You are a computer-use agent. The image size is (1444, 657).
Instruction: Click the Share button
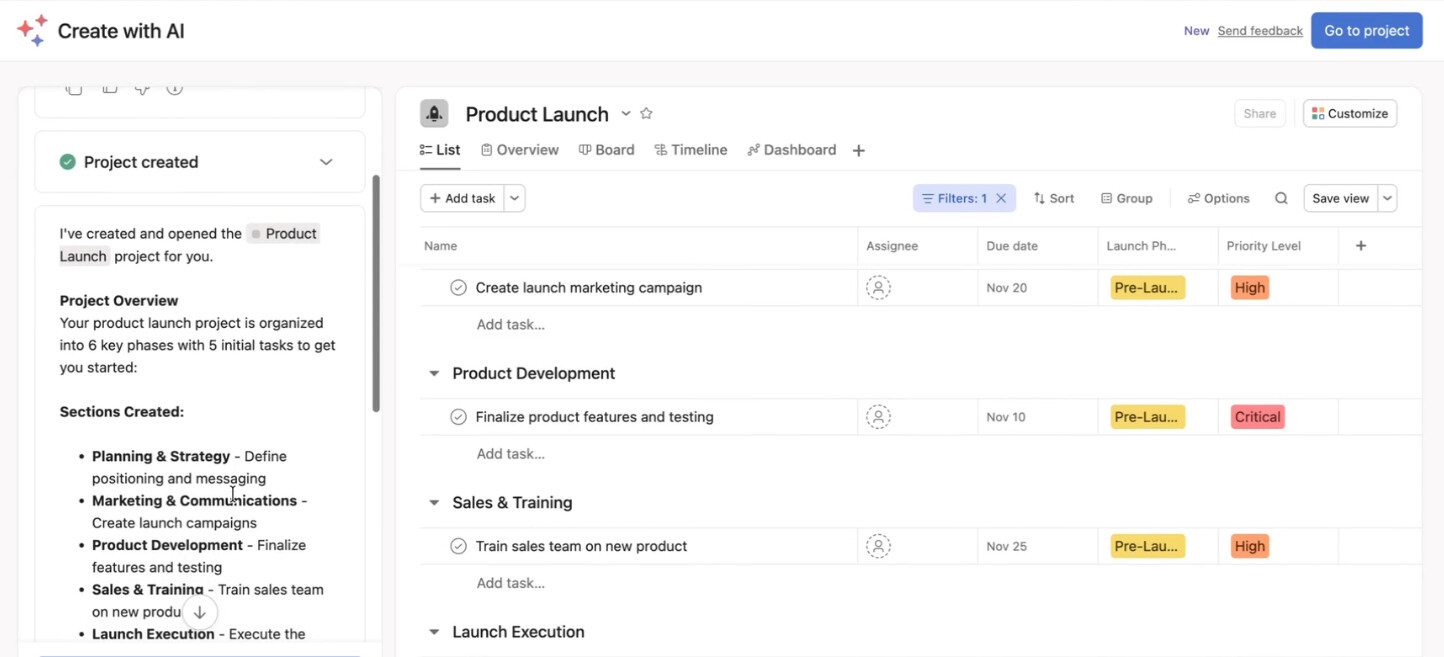point(1259,114)
